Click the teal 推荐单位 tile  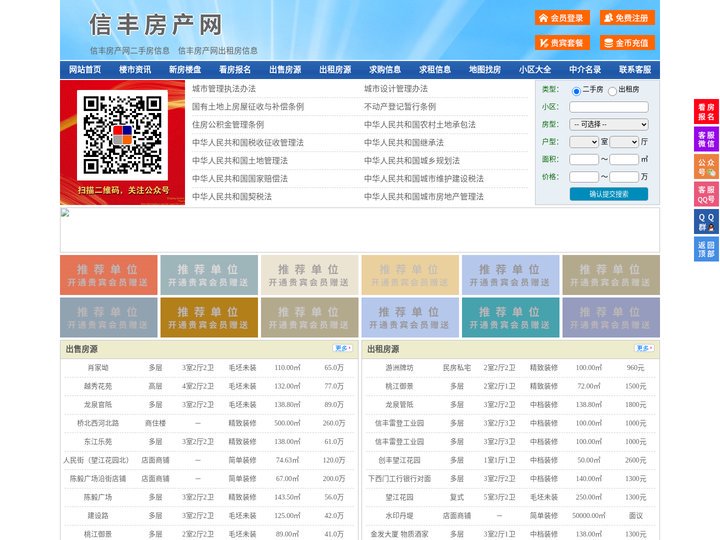tap(511, 318)
